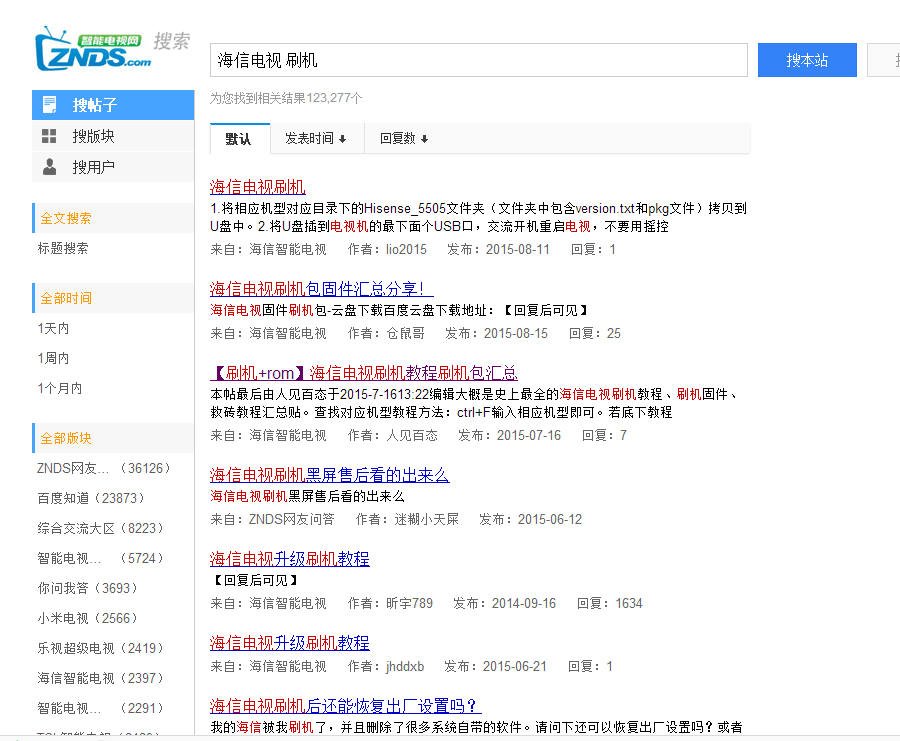Open 海信电视刷机包固件汇总分享! result

coord(321,289)
